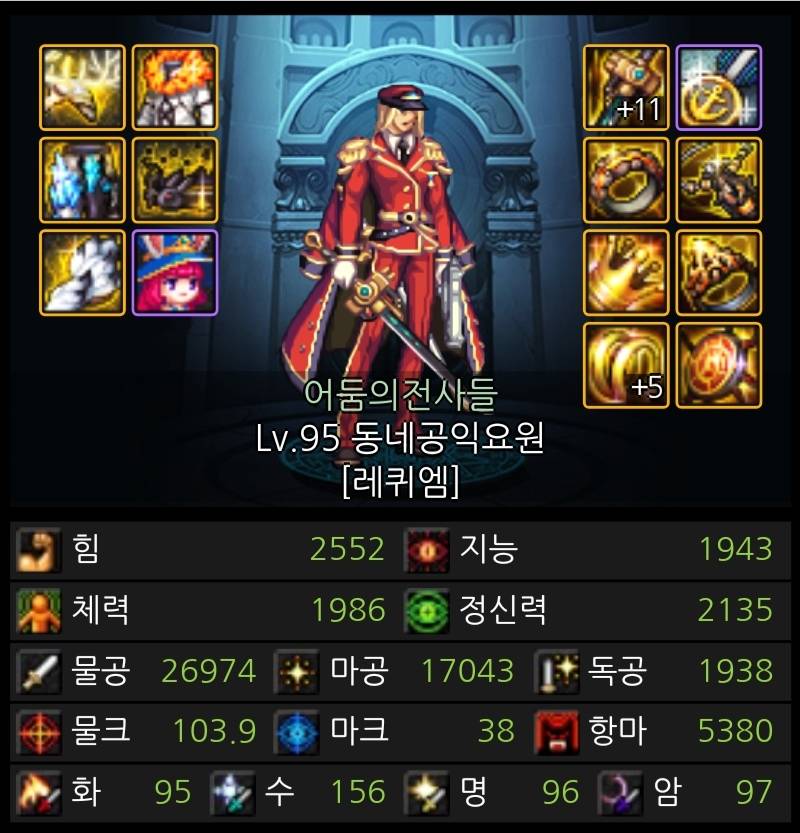This screenshot has height=833, width=800.
Task: Click the flaming hair avatar slot
Action: tap(175, 88)
